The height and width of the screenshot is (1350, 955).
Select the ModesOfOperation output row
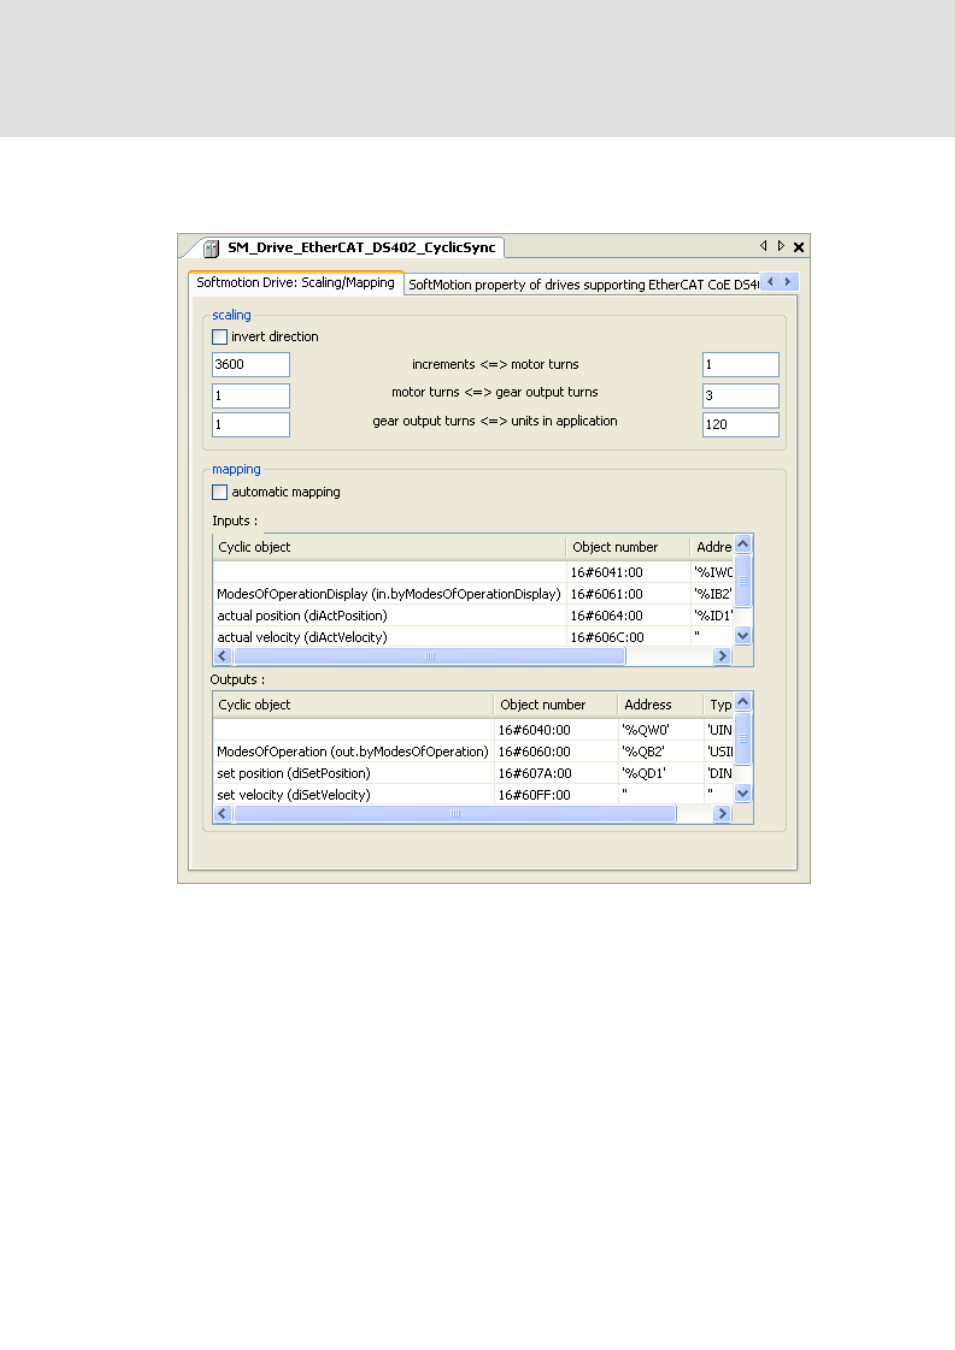coord(474,752)
